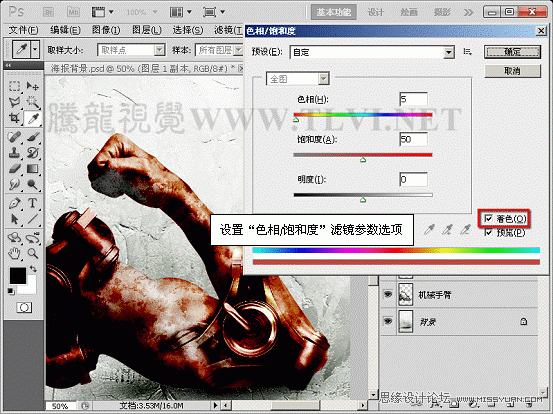Open the tool preset picker arrow

point(35,49)
